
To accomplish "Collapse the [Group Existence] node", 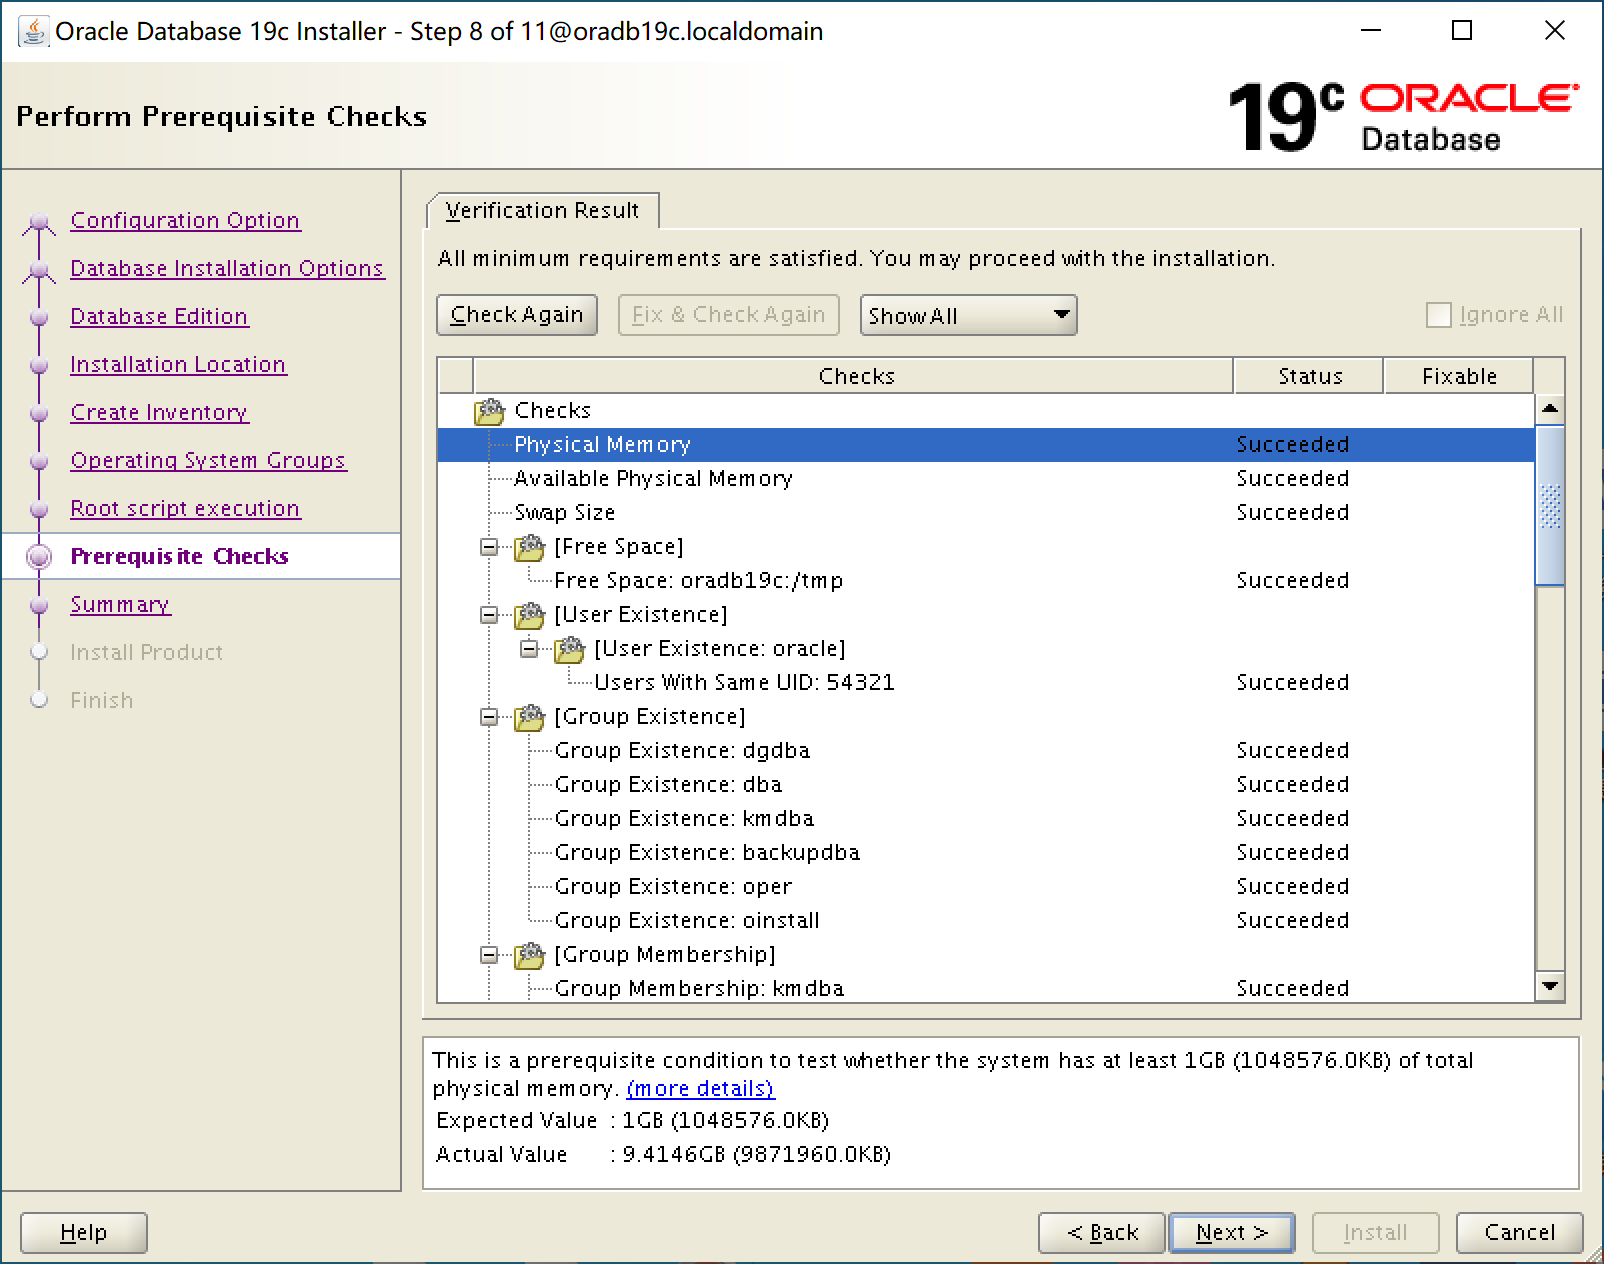I will (489, 717).
